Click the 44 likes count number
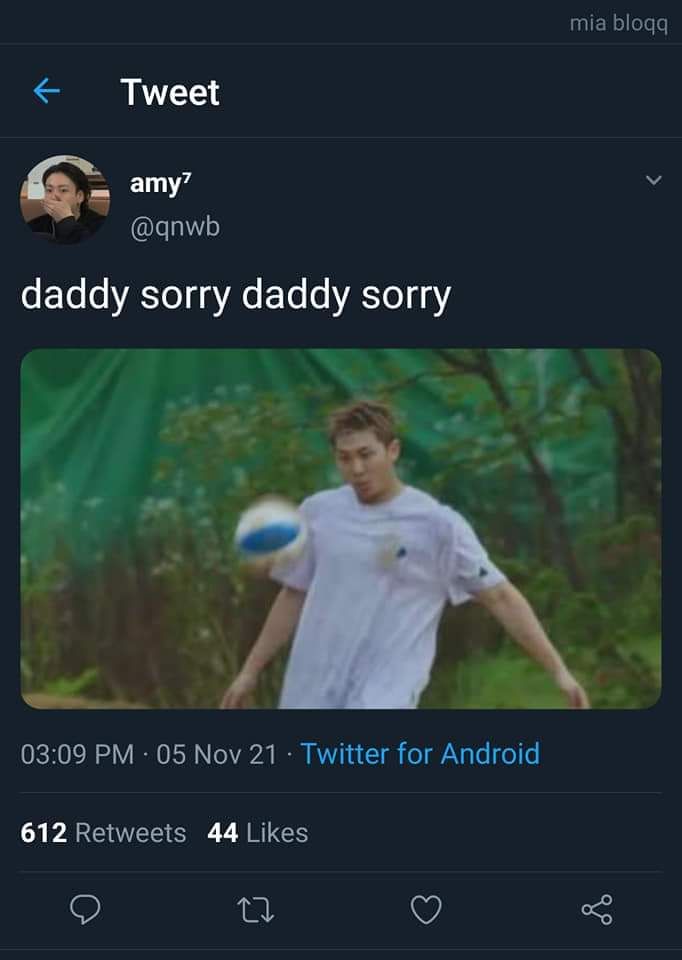Viewport: 682px width, 960px height. click(223, 833)
